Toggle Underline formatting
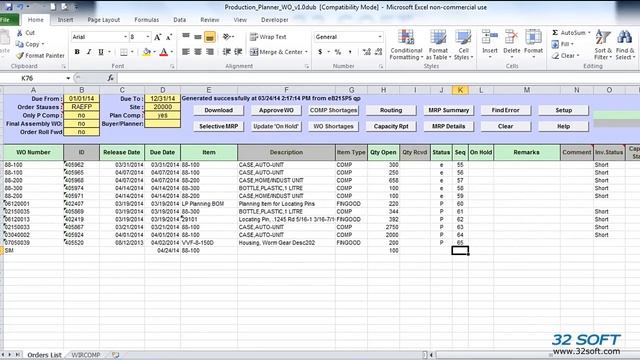 [101, 52]
